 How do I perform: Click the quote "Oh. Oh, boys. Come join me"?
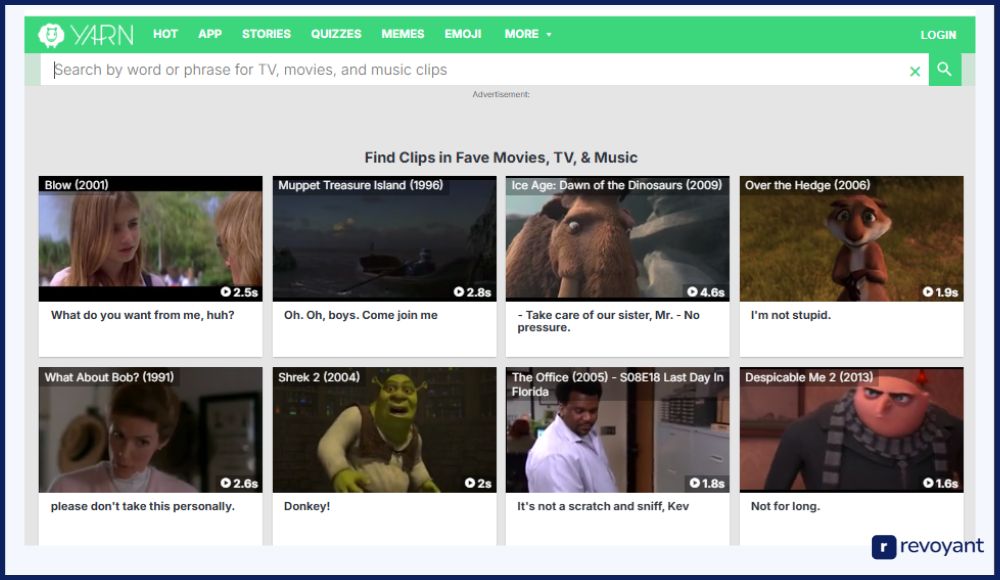361,315
